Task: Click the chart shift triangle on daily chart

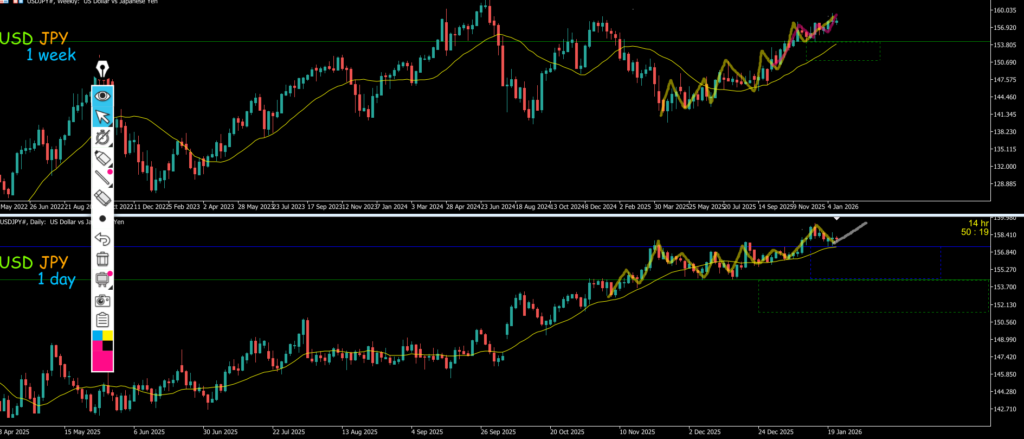Action: click(838, 218)
